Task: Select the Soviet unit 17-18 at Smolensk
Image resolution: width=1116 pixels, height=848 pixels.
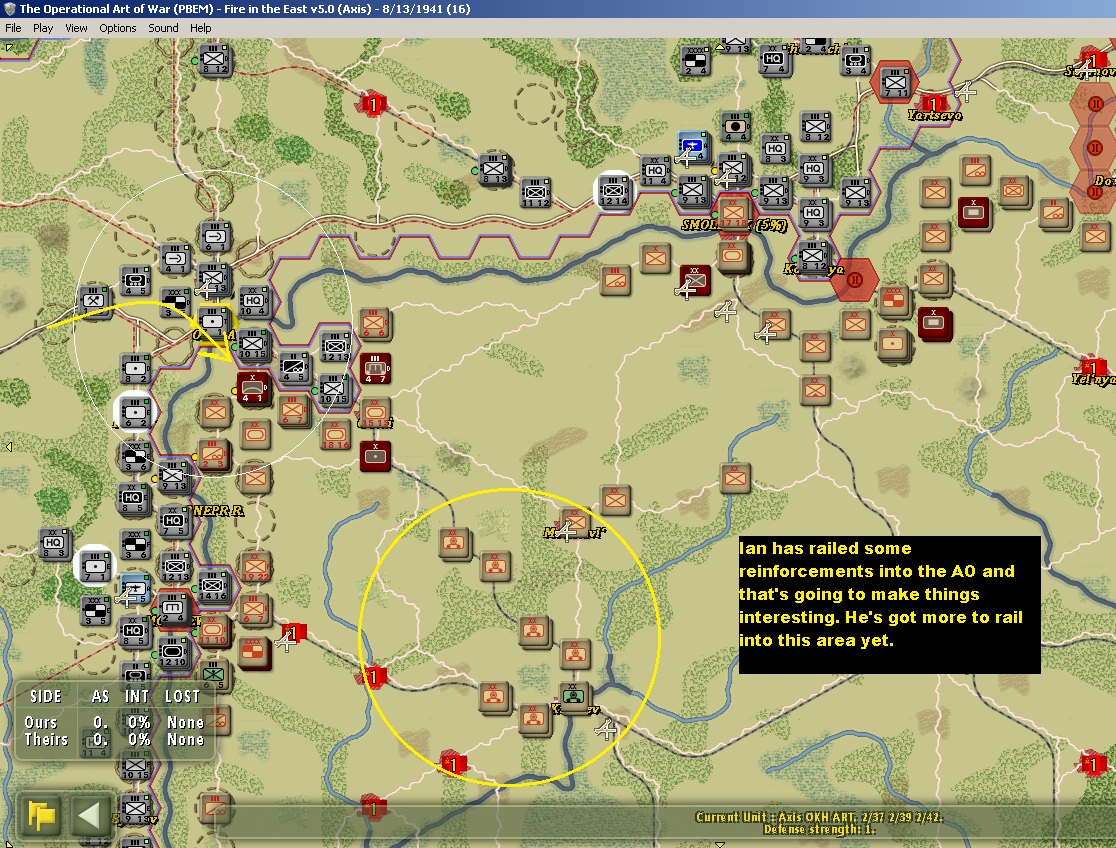Action: point(733,214)
